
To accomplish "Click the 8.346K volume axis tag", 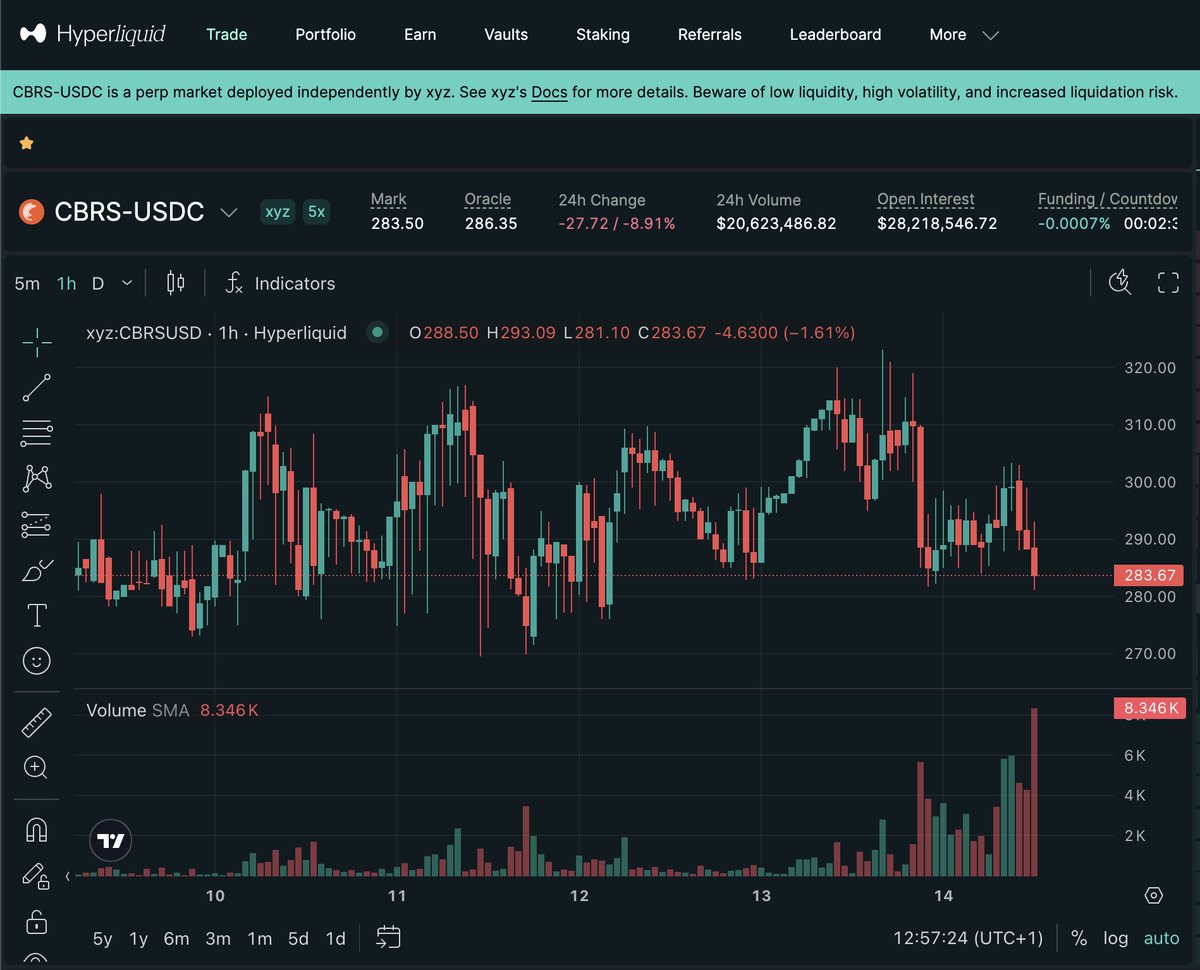I will click(x=1148, y=708).
